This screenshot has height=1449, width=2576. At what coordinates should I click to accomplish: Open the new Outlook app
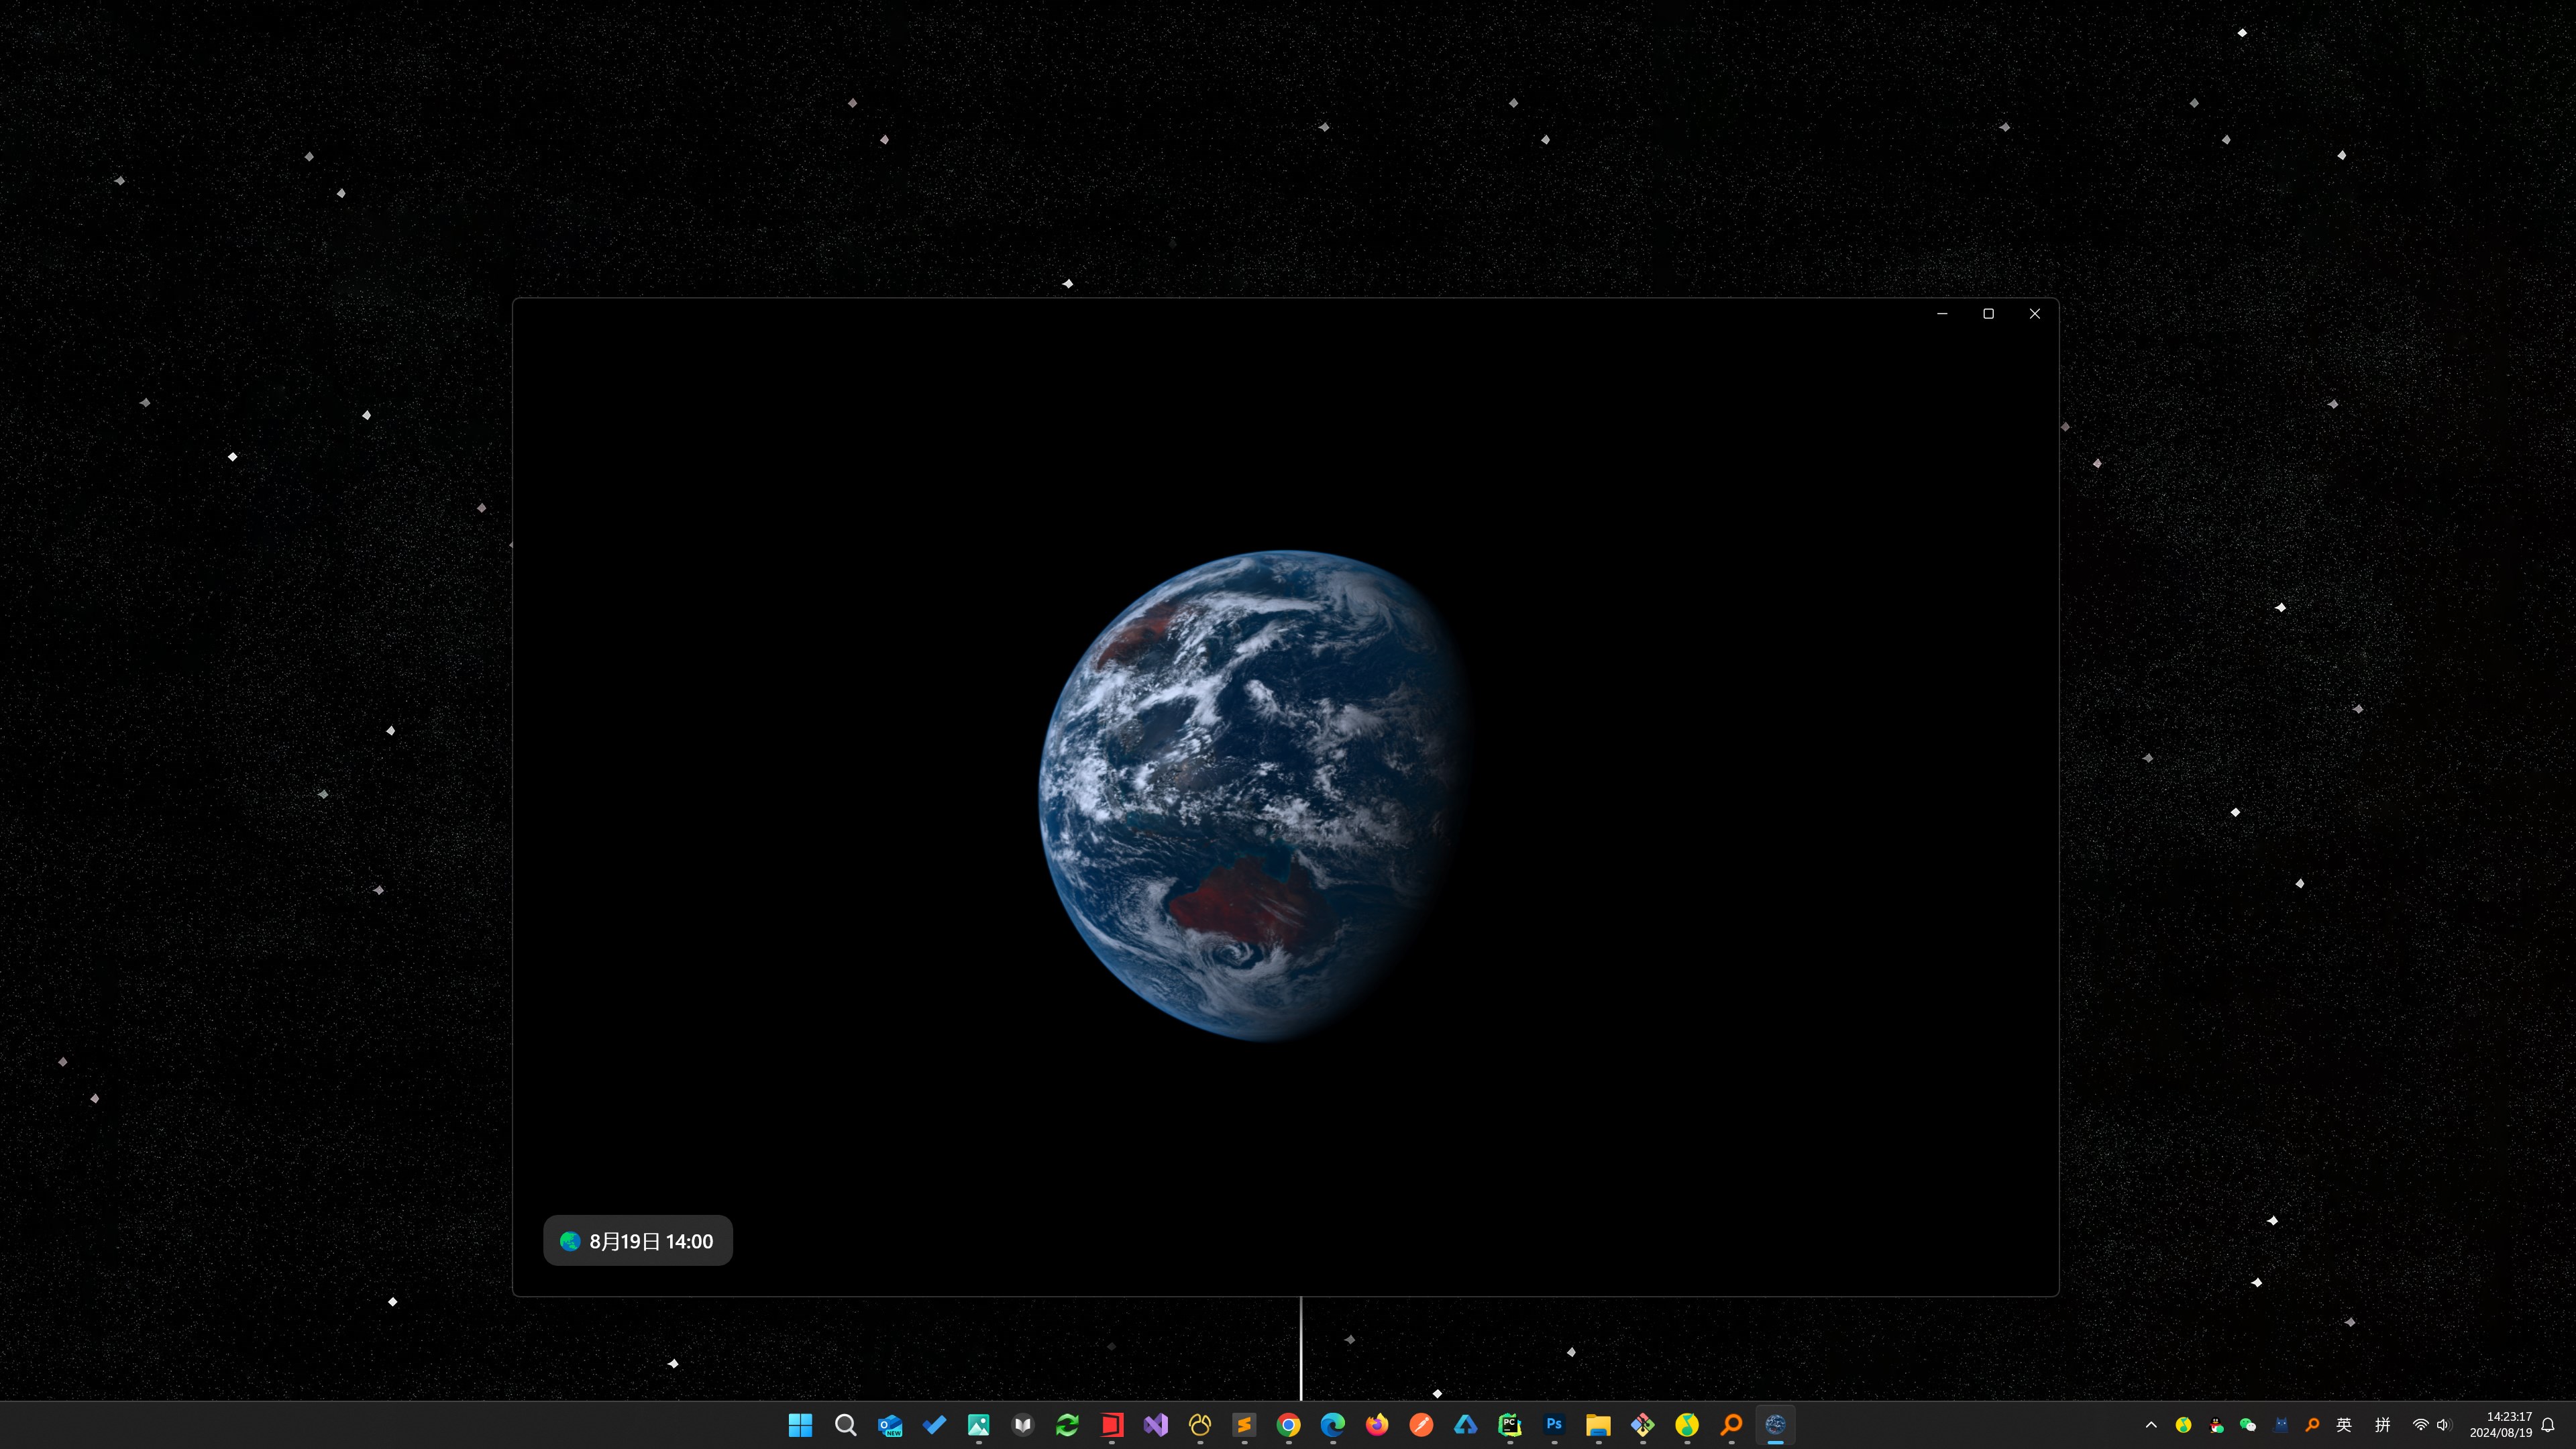(x=890, y=1424)
